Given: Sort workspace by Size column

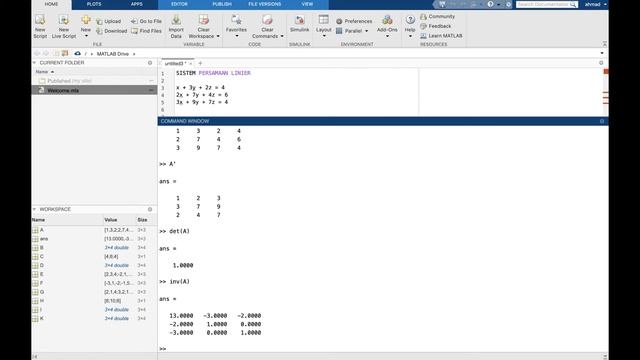Looking at the screenshot, I should click(142, 220).
